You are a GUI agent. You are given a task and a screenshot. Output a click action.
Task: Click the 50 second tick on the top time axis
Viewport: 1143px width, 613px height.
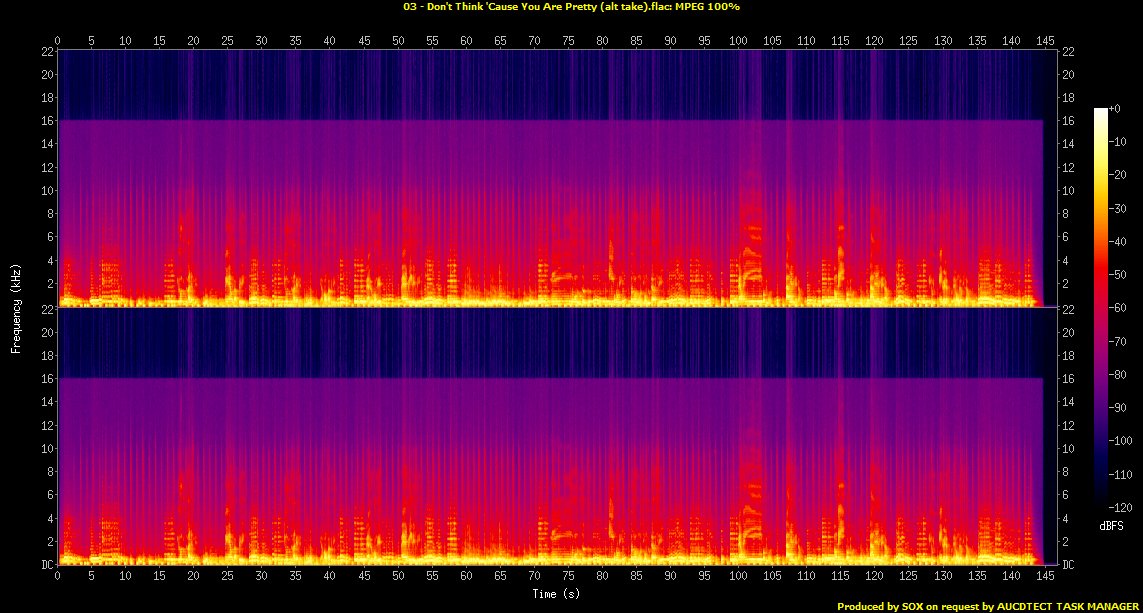pos(398,41)
